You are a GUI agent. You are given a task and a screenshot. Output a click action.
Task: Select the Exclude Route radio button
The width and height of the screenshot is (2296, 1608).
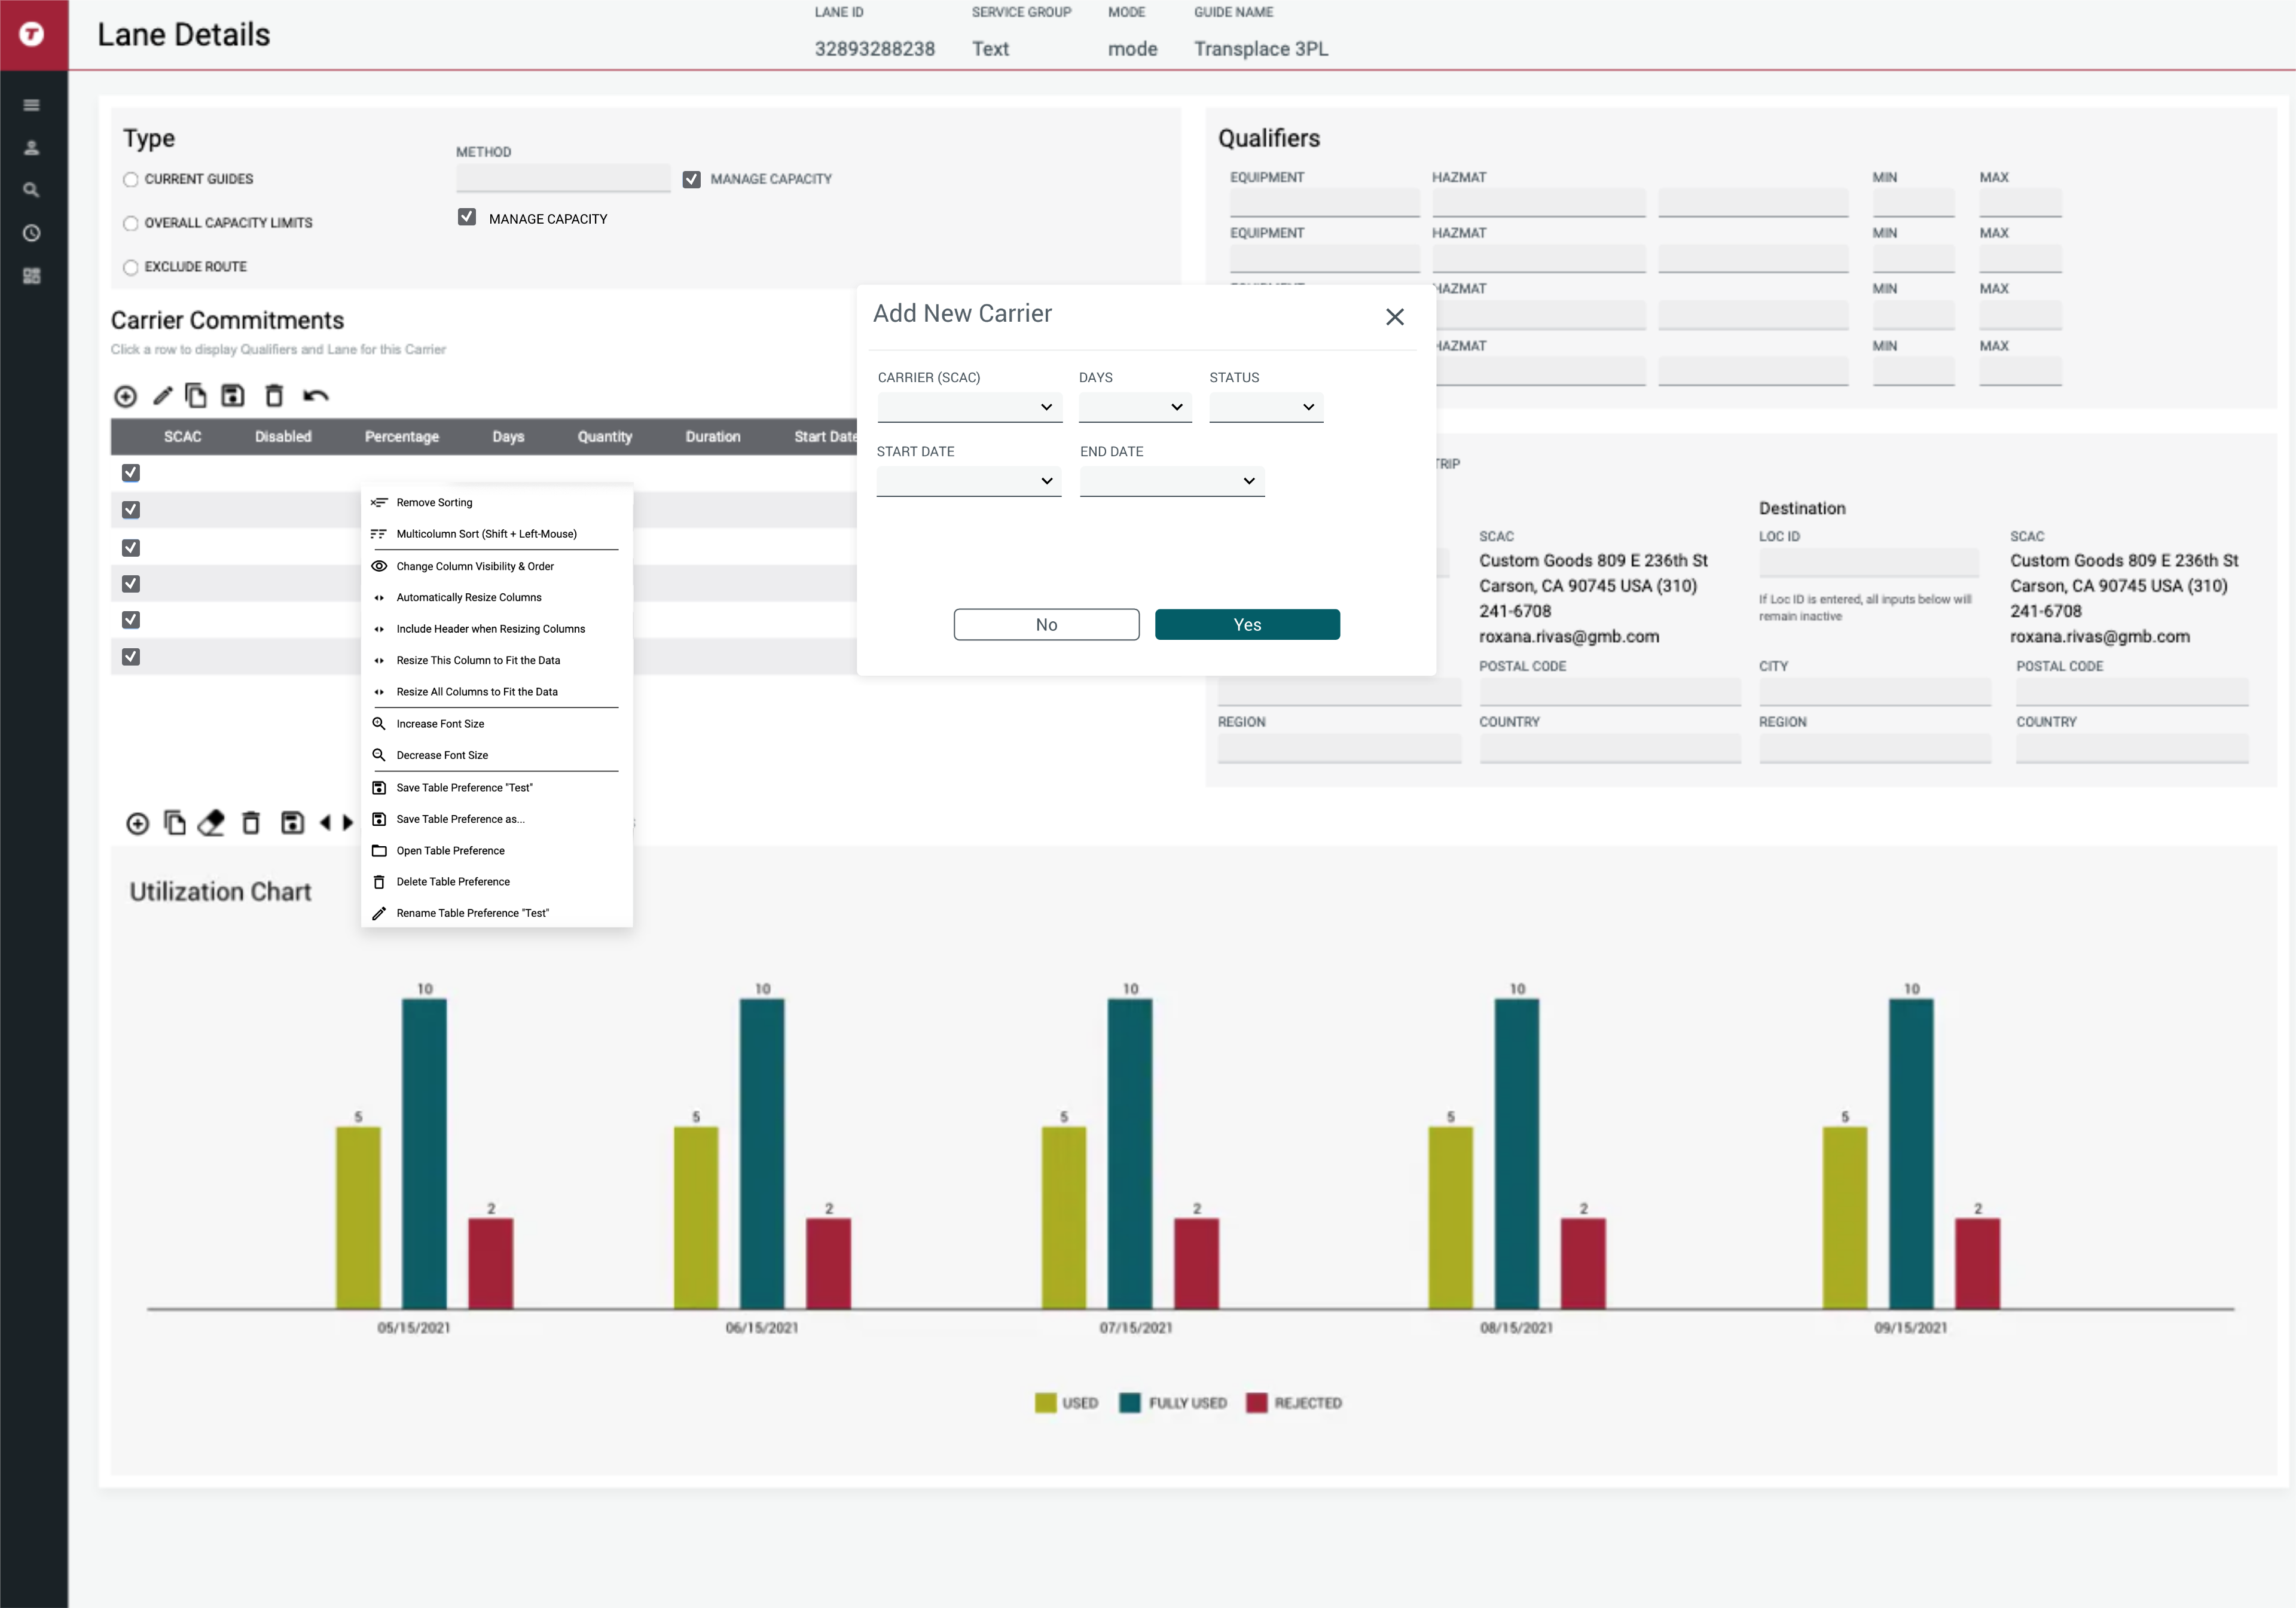pyautogui.click(x=130, y=267)
